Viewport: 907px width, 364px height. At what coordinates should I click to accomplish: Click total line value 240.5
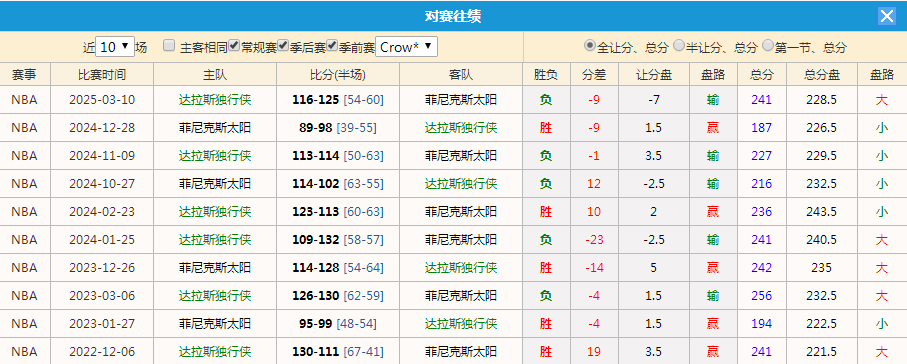tap(822, 240)
